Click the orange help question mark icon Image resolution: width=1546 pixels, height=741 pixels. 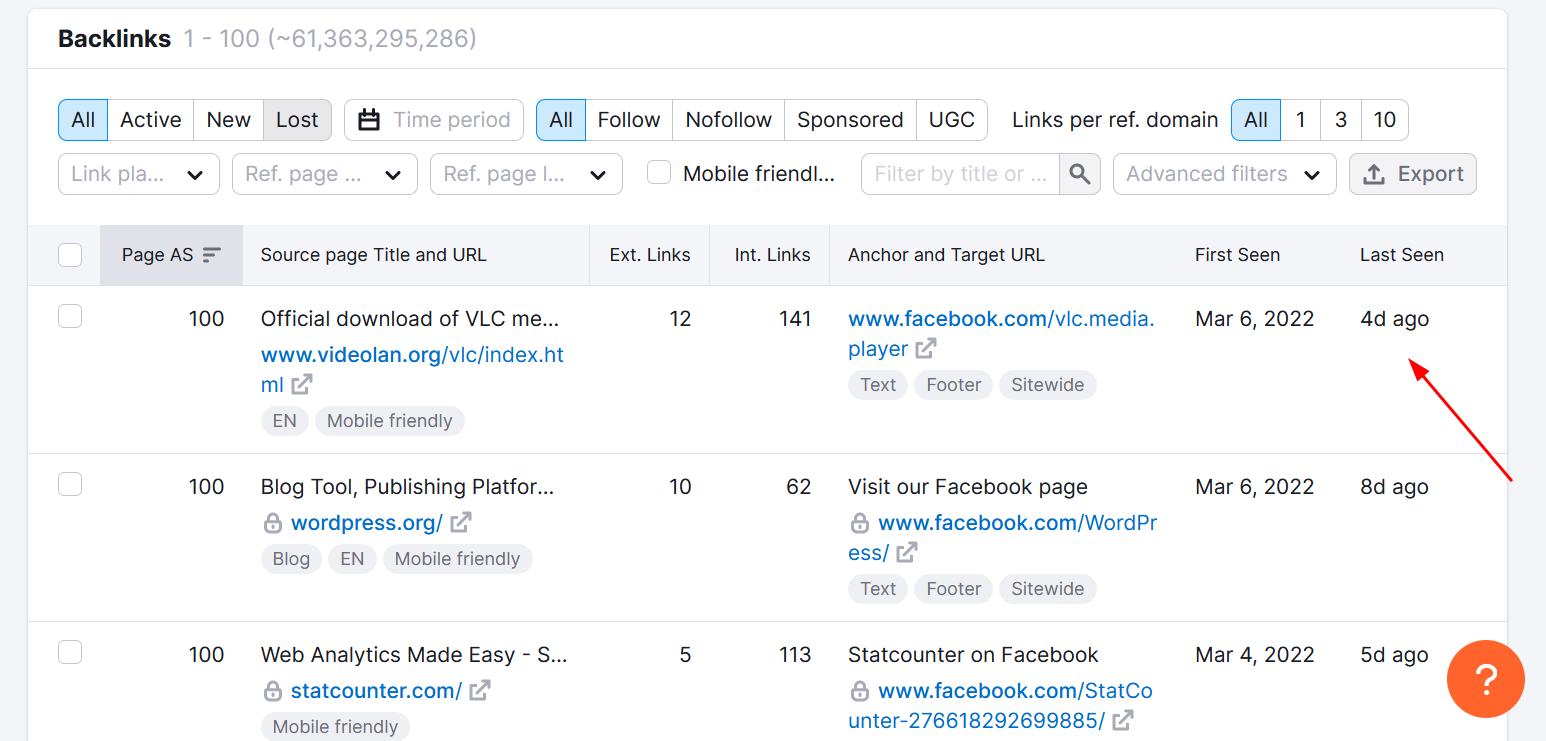tap(1485, 679)
